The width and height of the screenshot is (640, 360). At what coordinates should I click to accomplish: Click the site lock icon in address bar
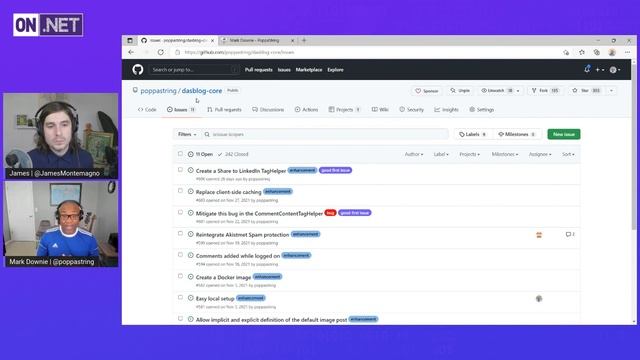click(x=178, y=52)
